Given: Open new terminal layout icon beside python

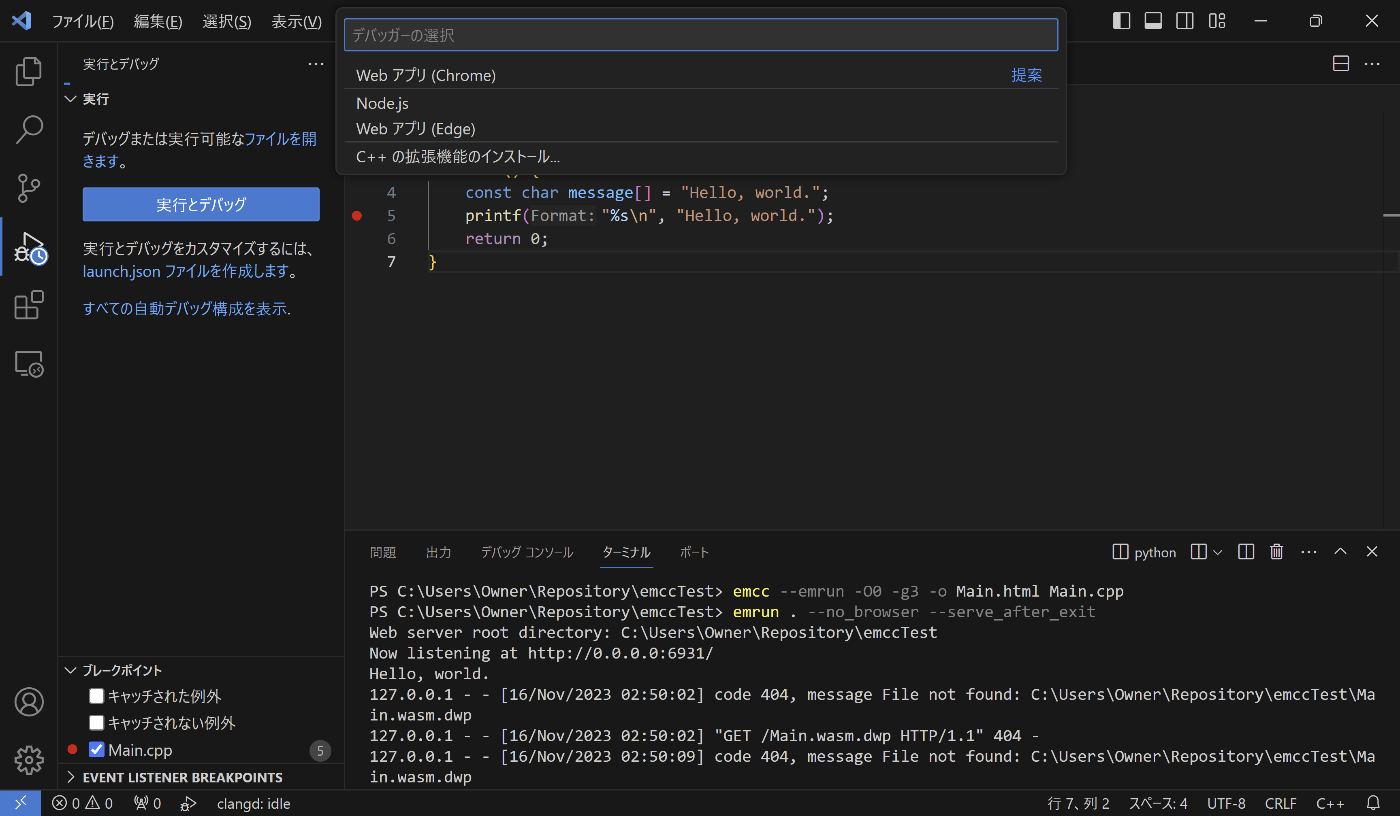Looking at the screenshot, I should pyautogui.click(x=1199, y=552).
